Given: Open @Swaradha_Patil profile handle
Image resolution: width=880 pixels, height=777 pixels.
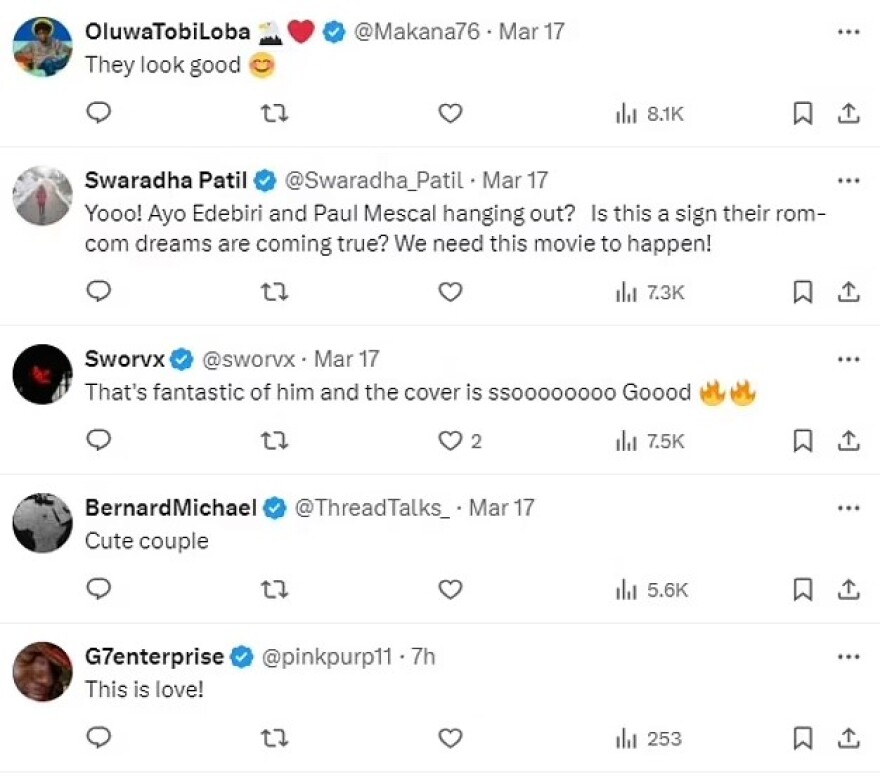Looking at the screenshot, I should click(375, 181).
